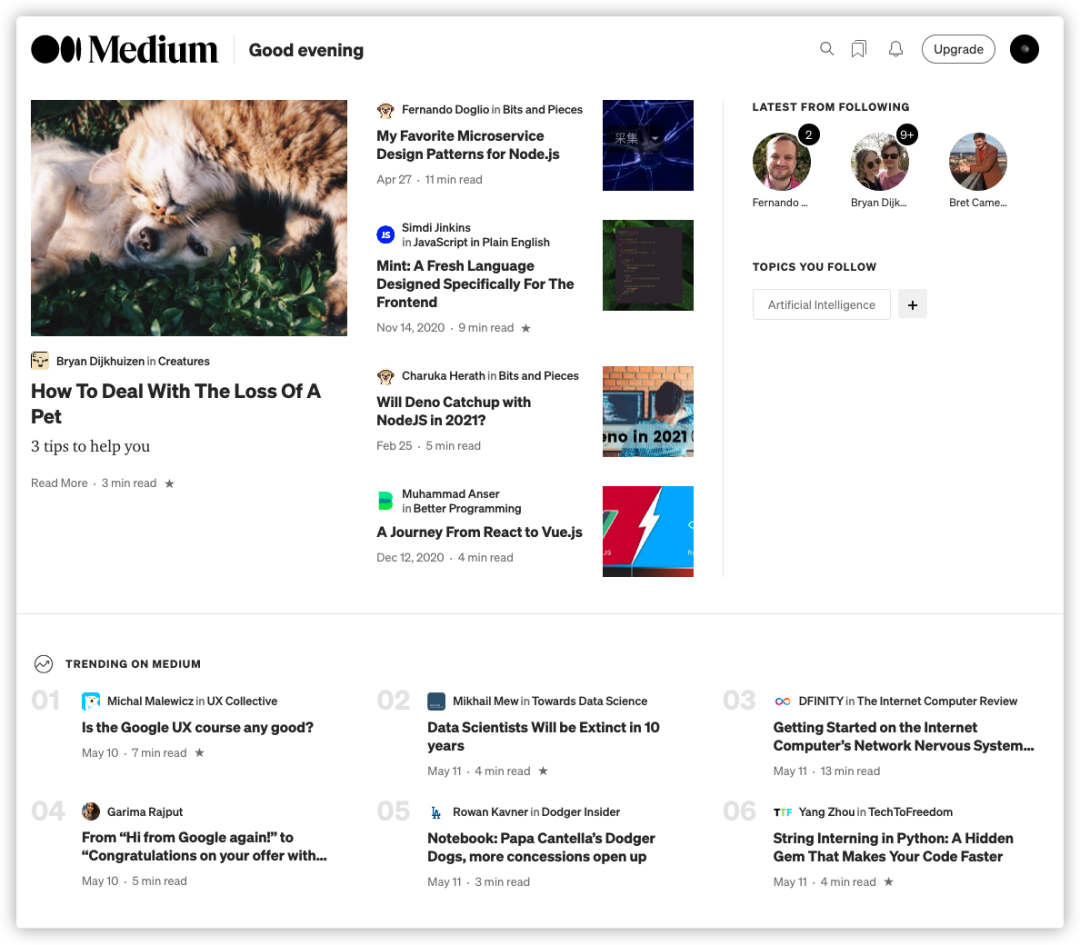1080x945 pixels.
Task: Open Bryan Dijk... avatar with 9+ badge
Action: pos(880,161)
